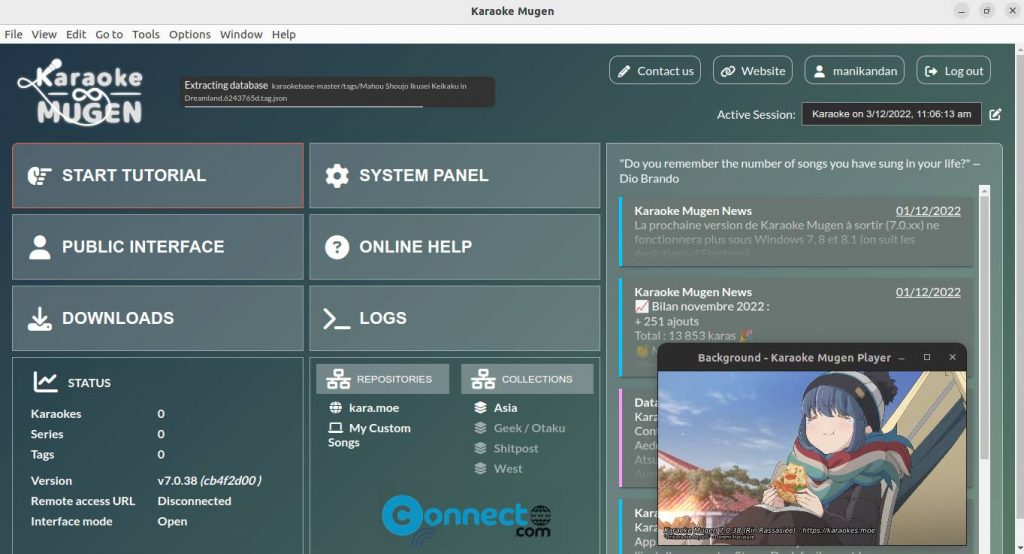Open the Logs terminal tile

454,318
